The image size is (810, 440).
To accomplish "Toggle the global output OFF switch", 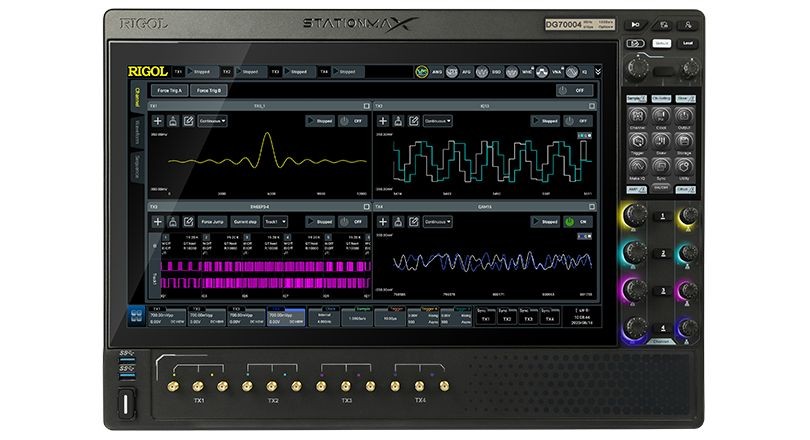I will point(574,90).
